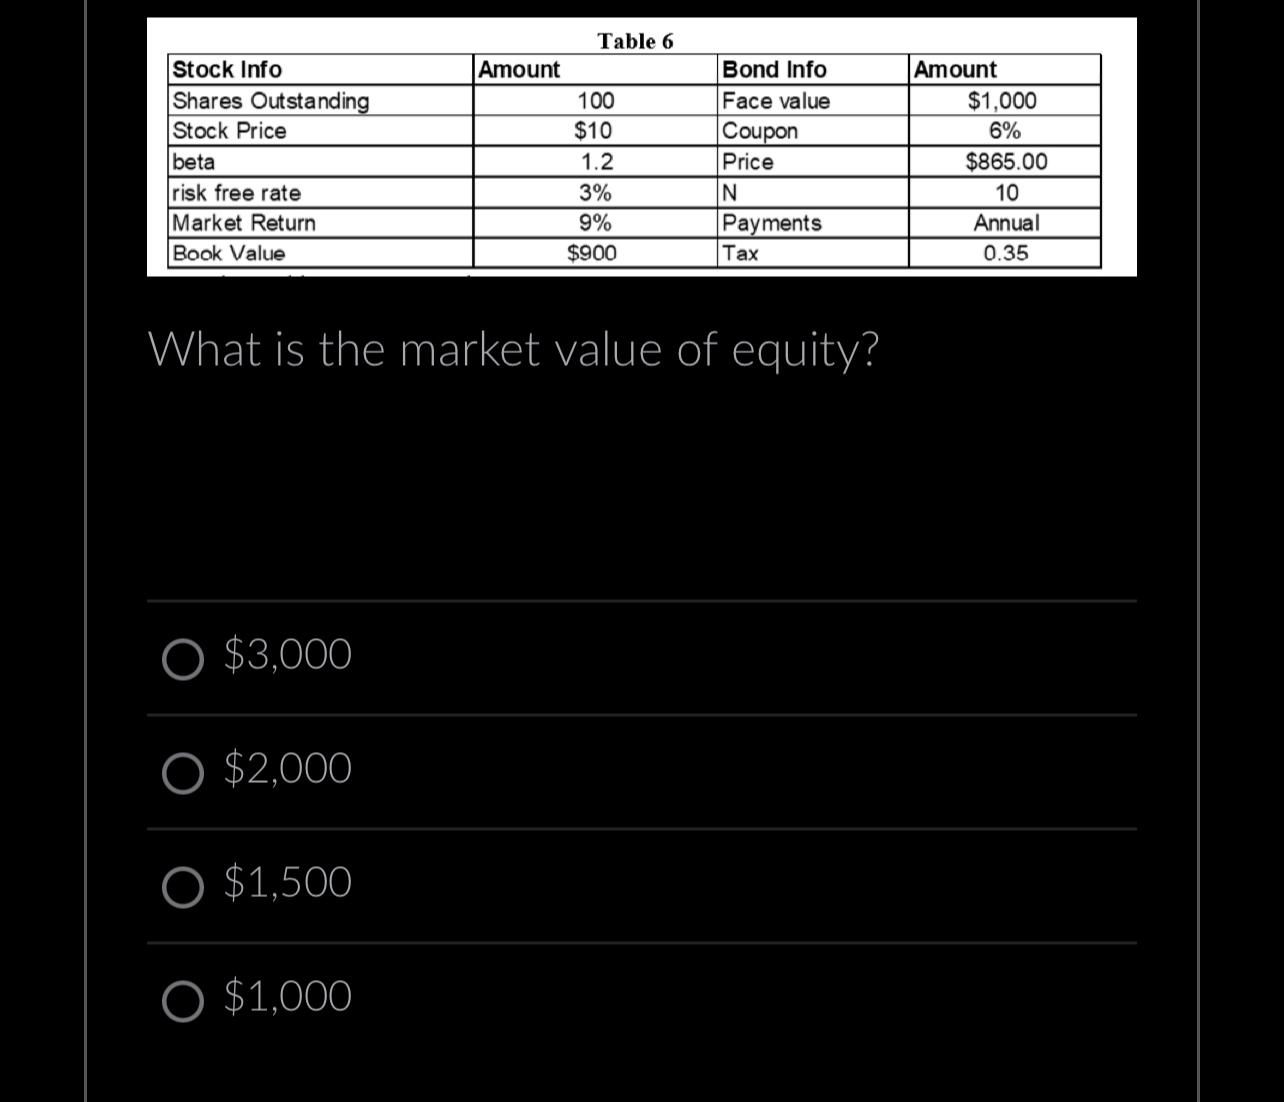Select the $3,000 answer option

click(x=184, y=657)
